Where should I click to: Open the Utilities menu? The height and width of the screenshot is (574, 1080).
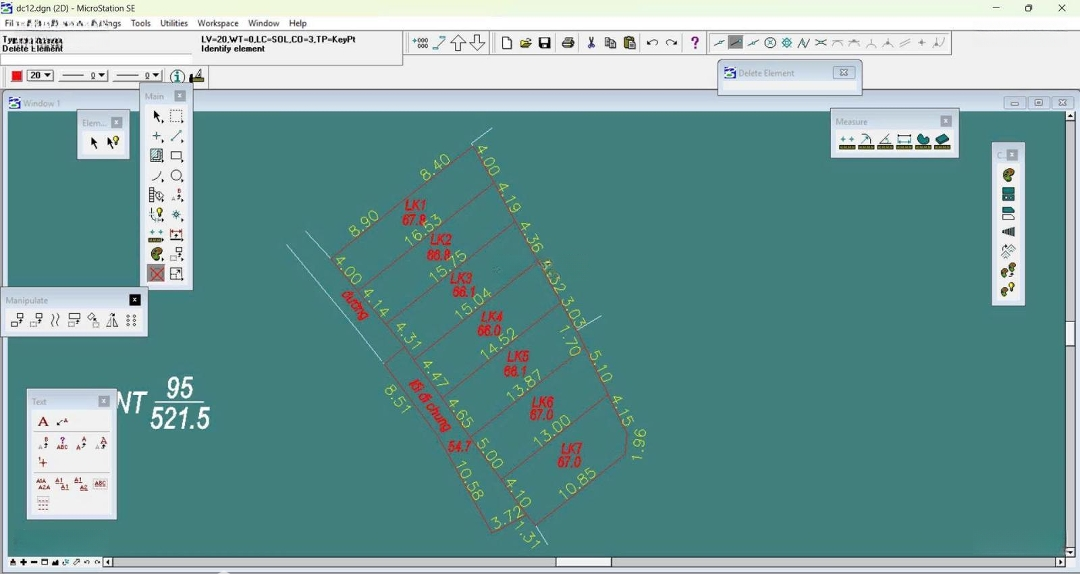[x=174, y=23]
